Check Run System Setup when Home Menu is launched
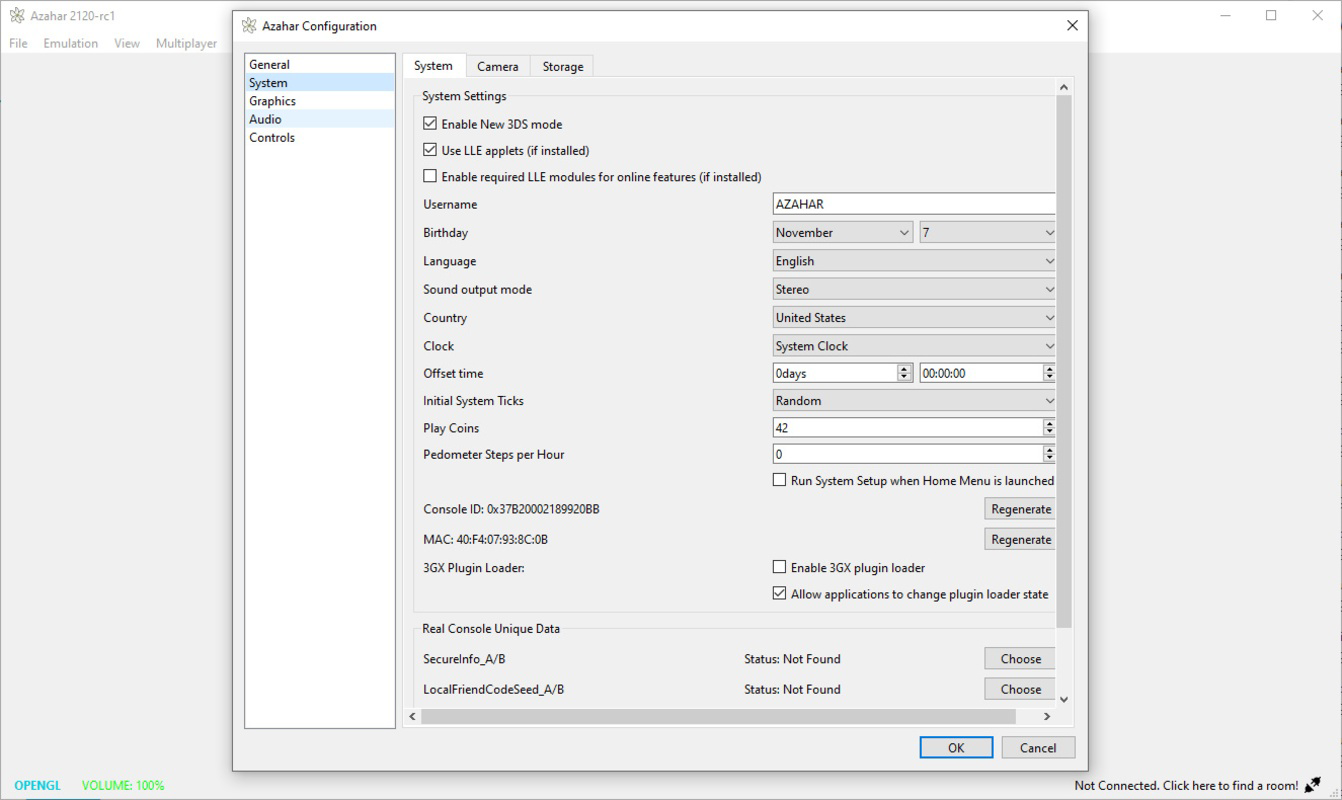This screenshot has height=800, width=1342. (779, 480)
